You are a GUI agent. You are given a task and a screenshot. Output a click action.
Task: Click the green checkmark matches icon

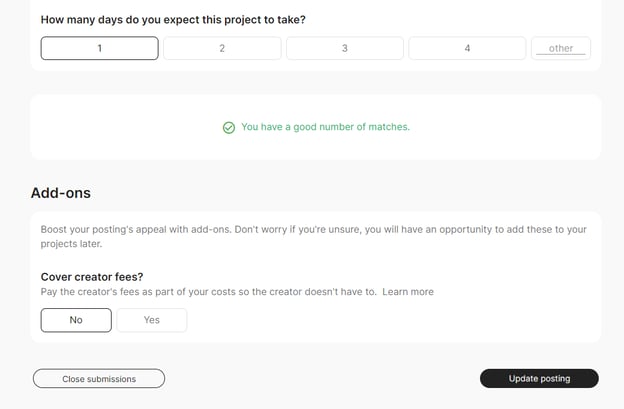coord(229,127)
